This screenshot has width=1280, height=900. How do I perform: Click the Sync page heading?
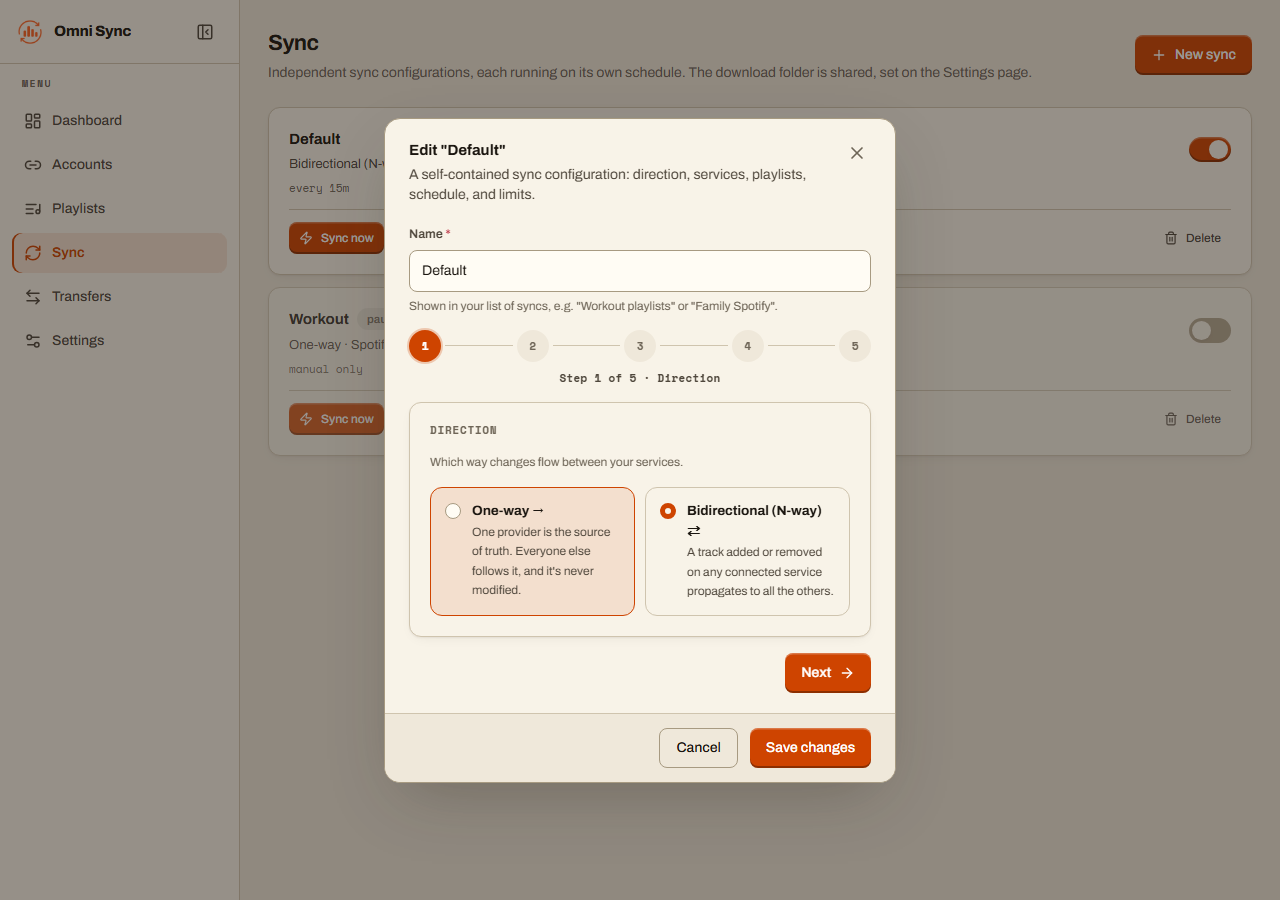coord(293,43)
